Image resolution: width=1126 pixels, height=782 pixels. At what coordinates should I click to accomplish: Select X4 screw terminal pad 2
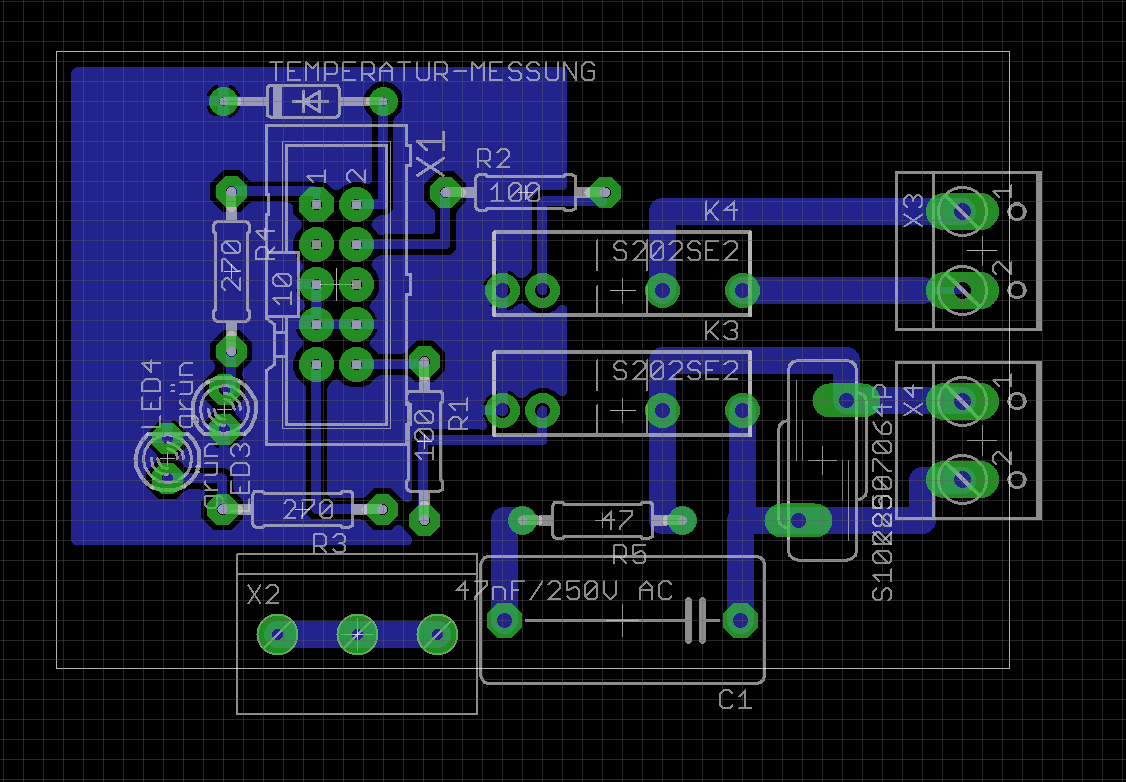point(962,480)
